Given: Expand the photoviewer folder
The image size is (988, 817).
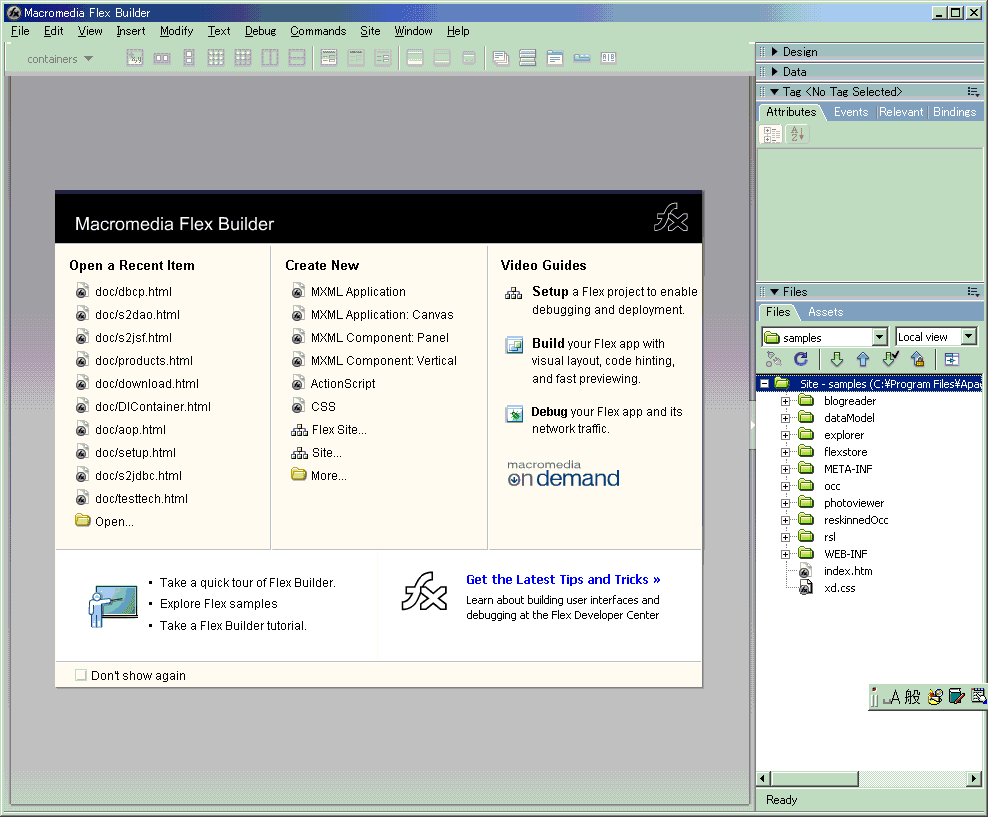Looking at the screenshot, I should click(785, 503).
